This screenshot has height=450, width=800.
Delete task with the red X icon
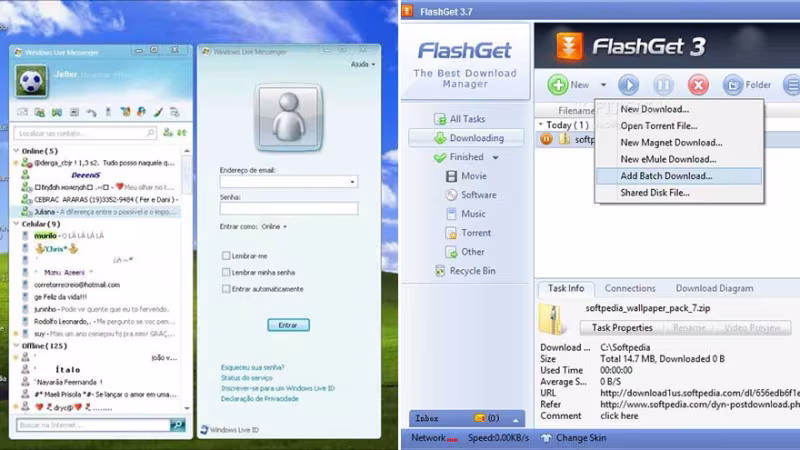[698, 85]
